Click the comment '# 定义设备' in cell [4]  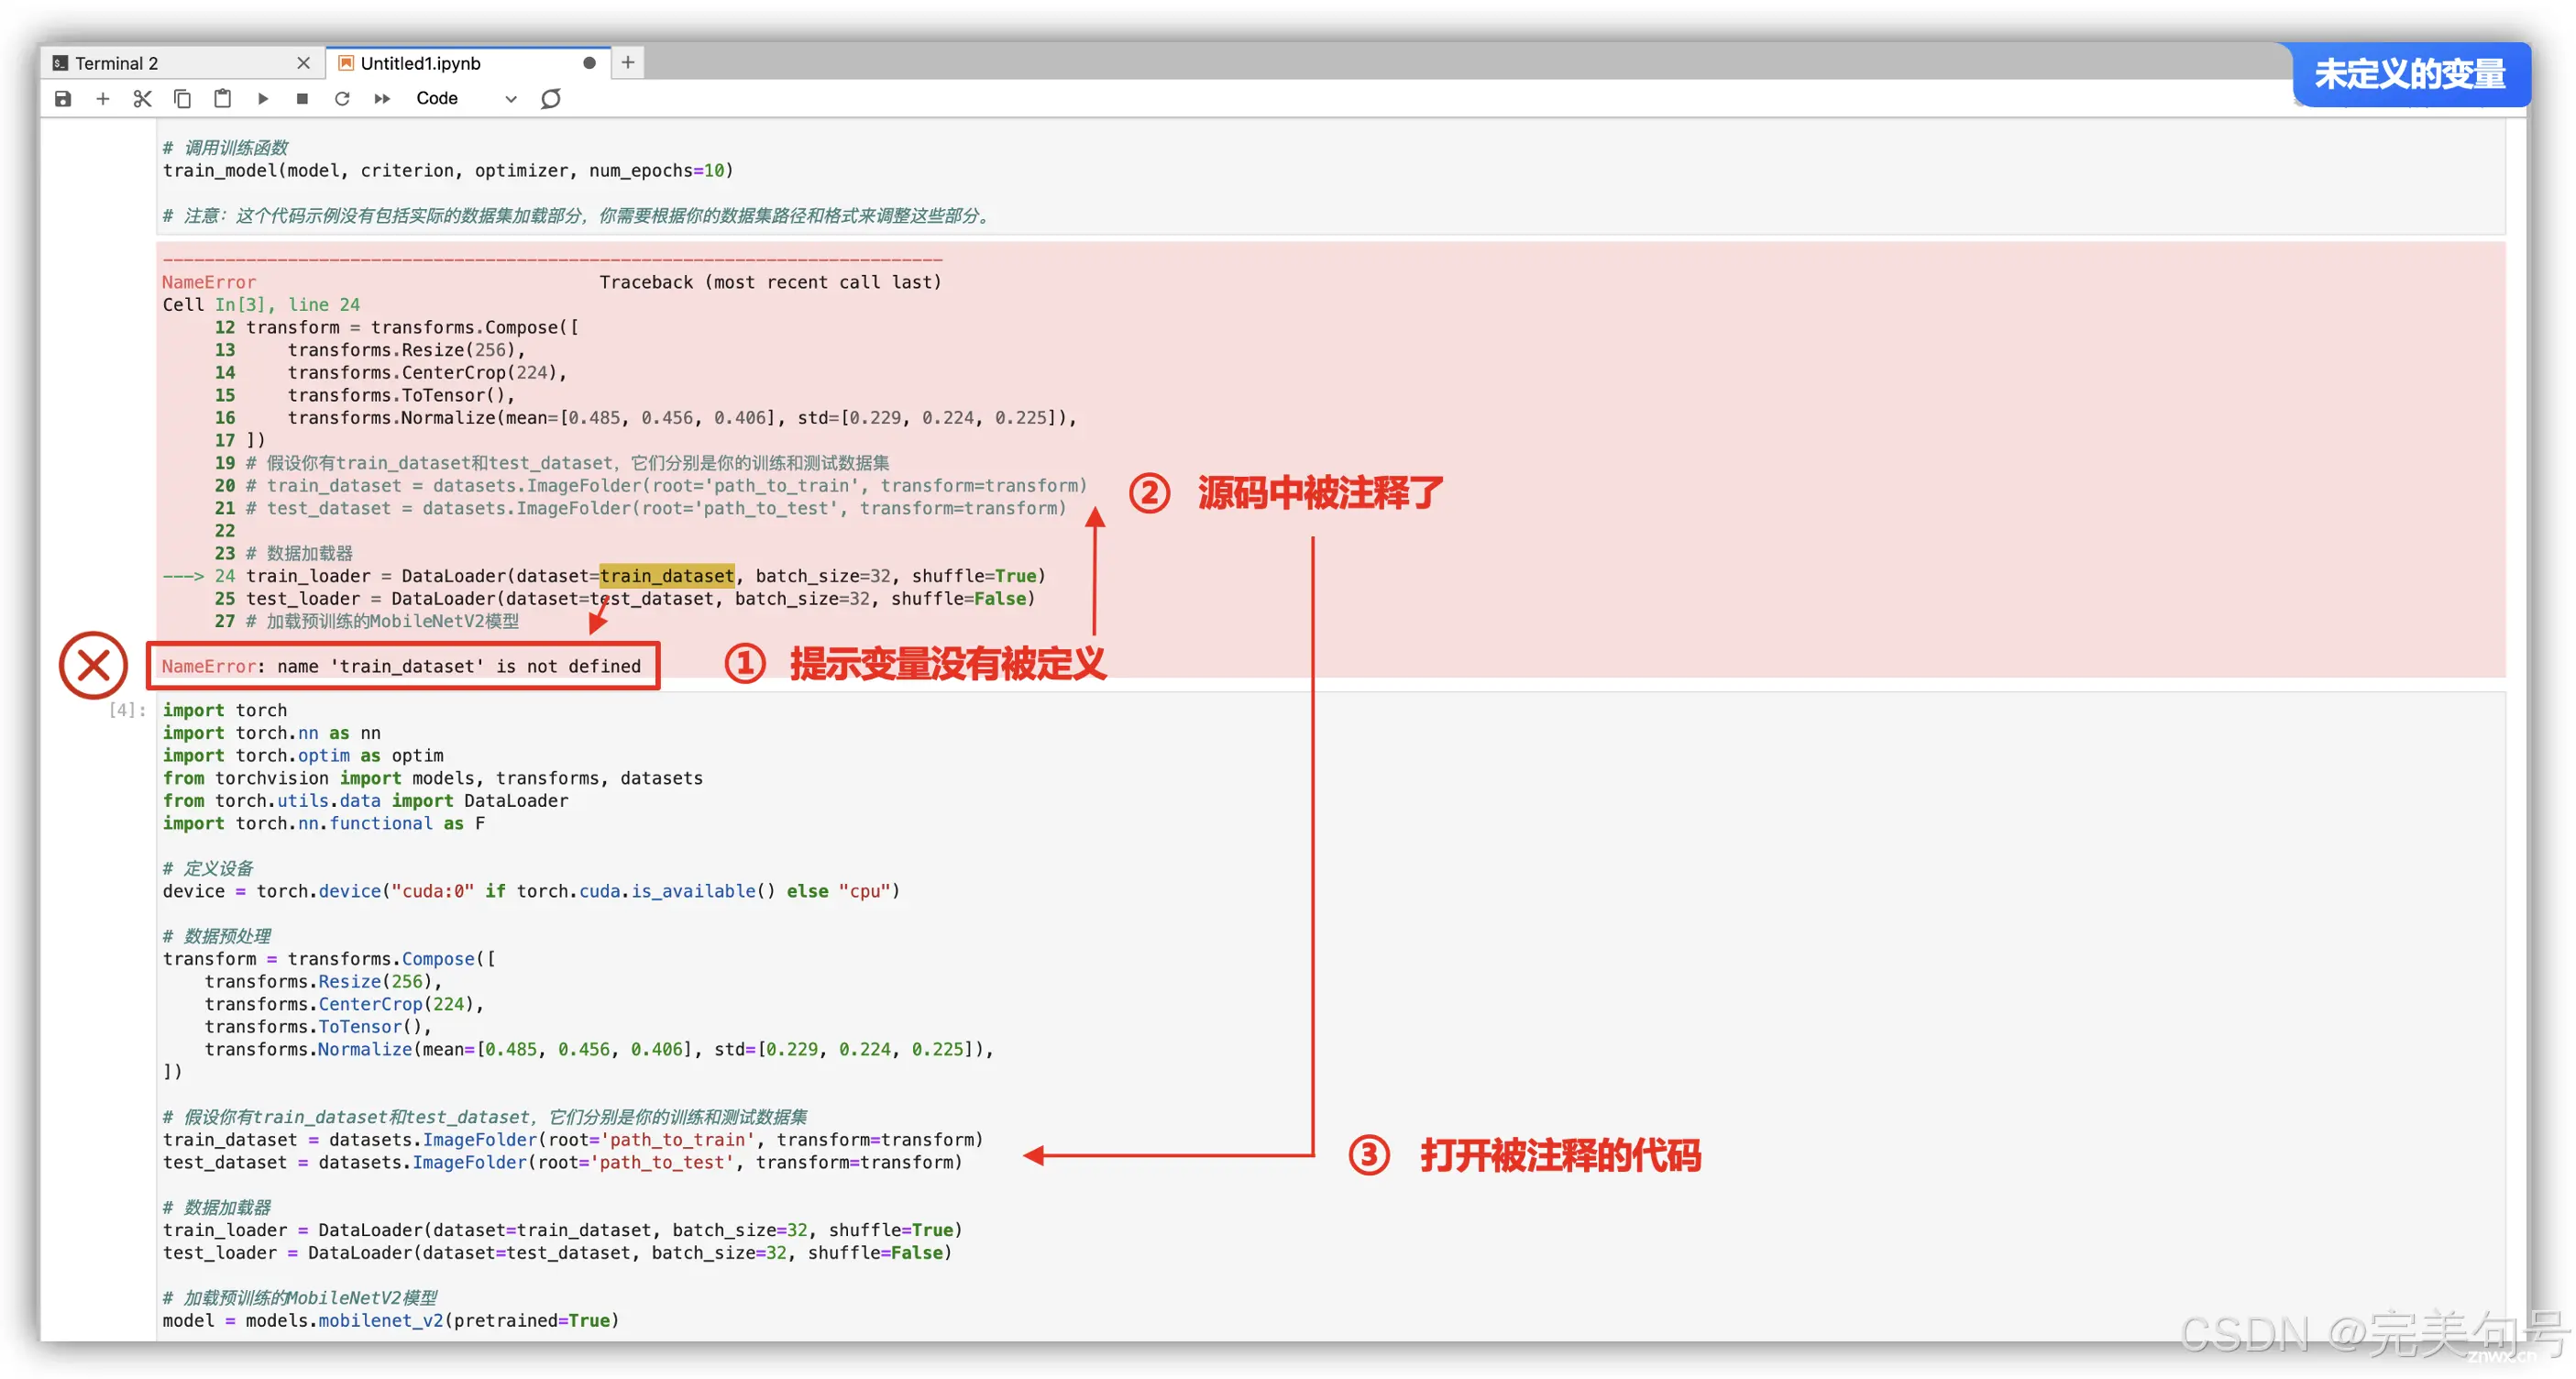click(207, 869)
